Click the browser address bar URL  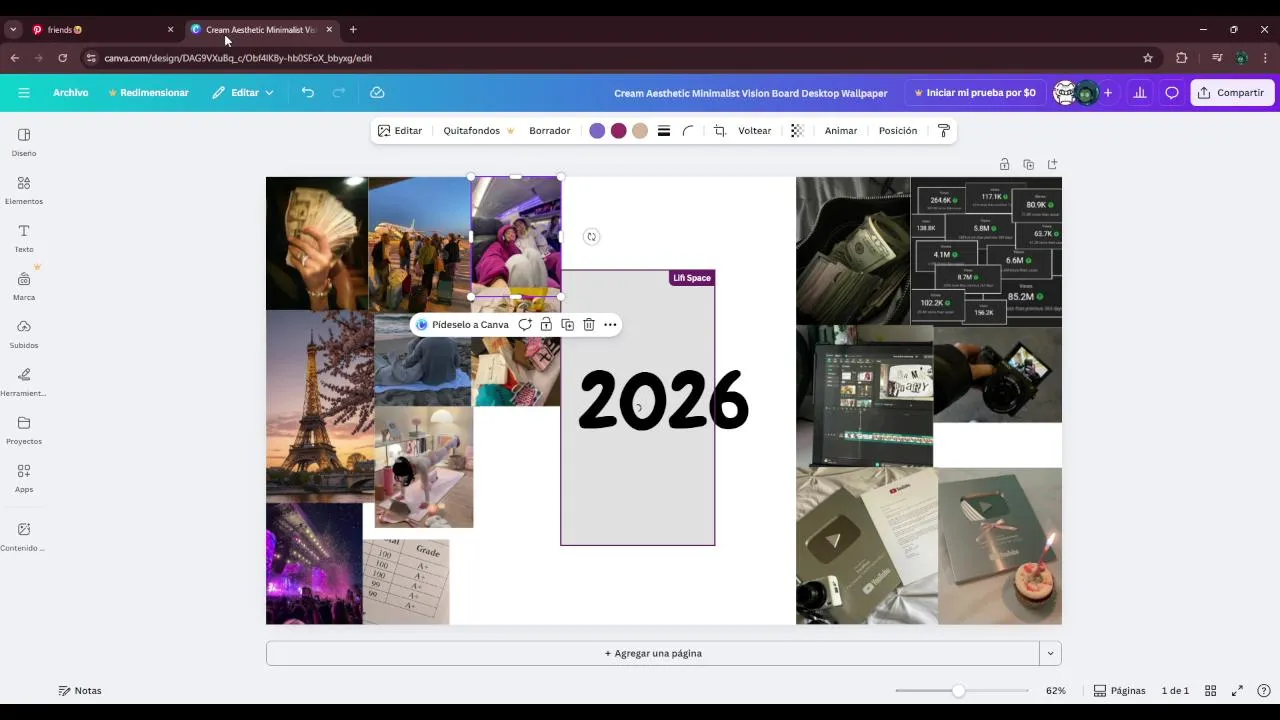tap(238, 58)
